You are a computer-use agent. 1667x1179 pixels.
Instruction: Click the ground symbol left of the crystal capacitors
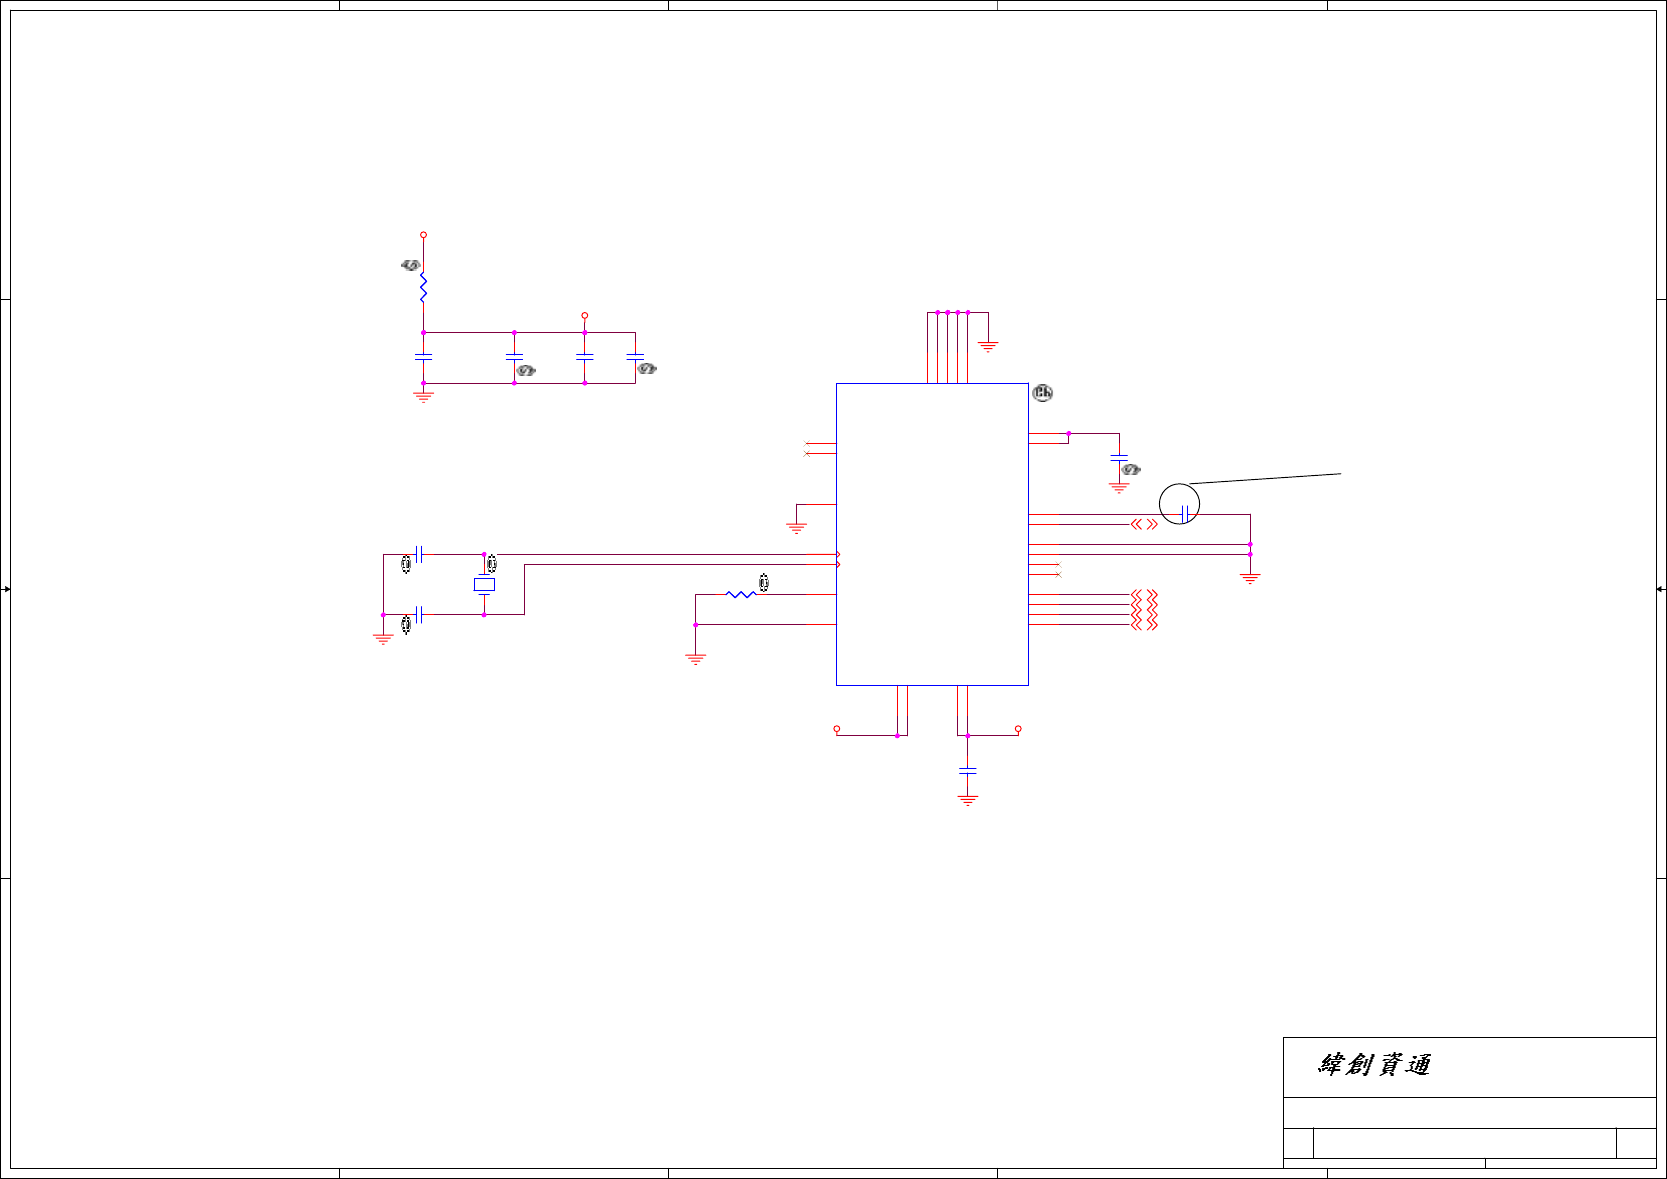(383, 639)
